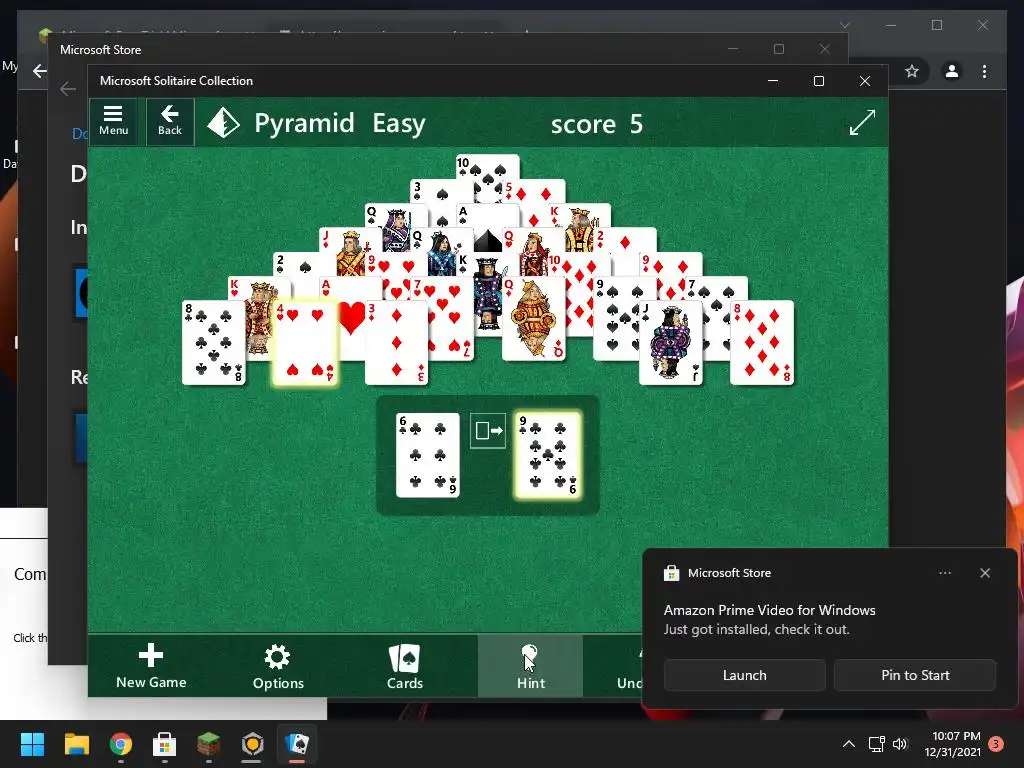
Task: Toggle full screen with the diagonal arrows icon
Action: pyautogui.click(x=862, y=123)
